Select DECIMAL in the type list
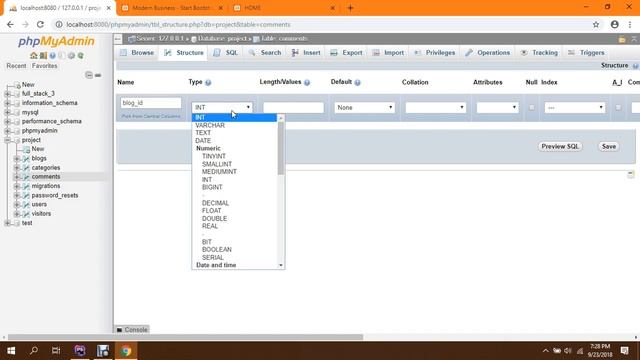Viewport: 640px width, 360px height. coord(215,203)
